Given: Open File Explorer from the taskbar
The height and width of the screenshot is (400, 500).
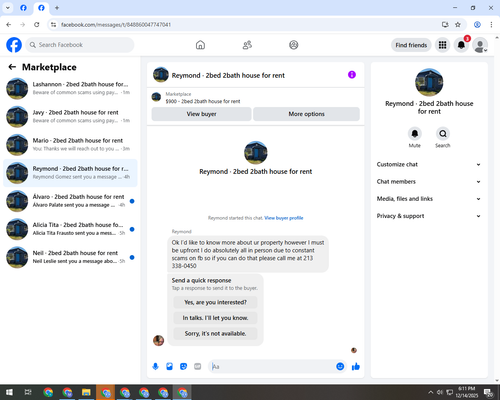Looking at the screenshot, I should coord(86,392).
